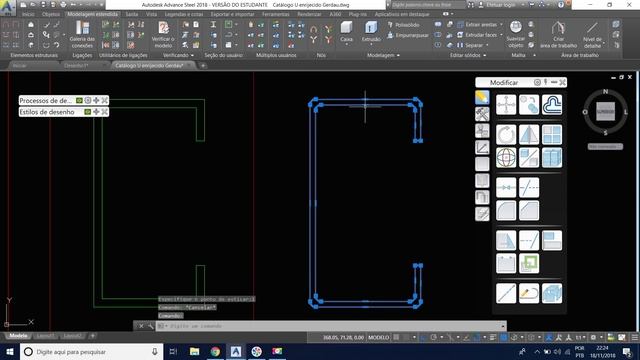
Task: Click the Caixa solid box tool
Action: click(x=346, y=28)
